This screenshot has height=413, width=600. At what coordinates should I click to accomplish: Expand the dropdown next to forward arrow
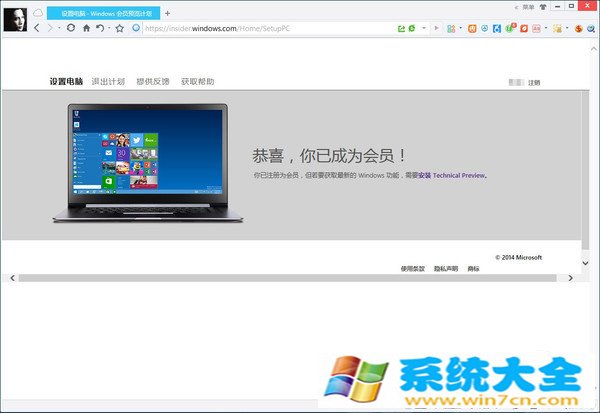click(x=59, y=28)
